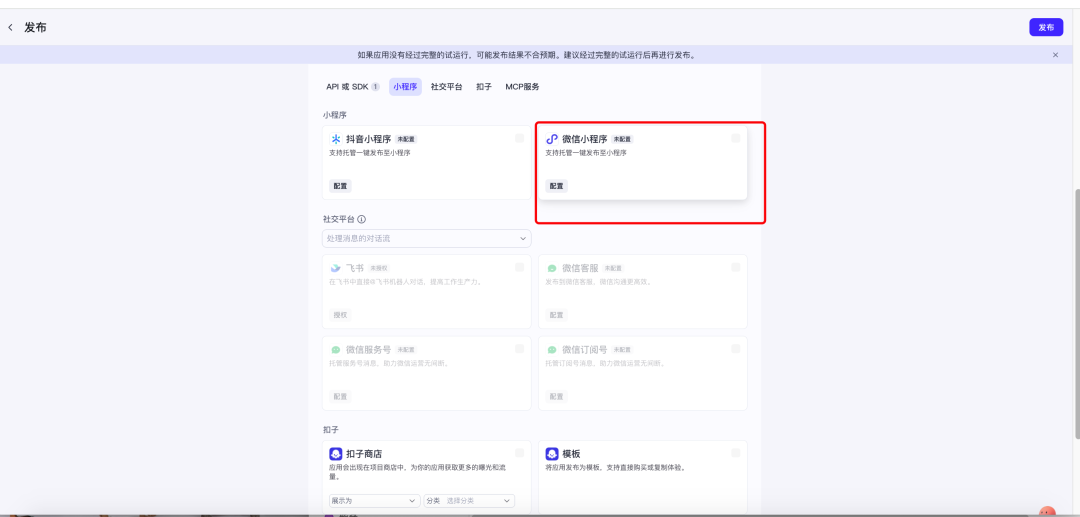Tick the 抖音小程序 checkbox
The height and width of the screenshot is (517, 1080).
tap(519, 138)
